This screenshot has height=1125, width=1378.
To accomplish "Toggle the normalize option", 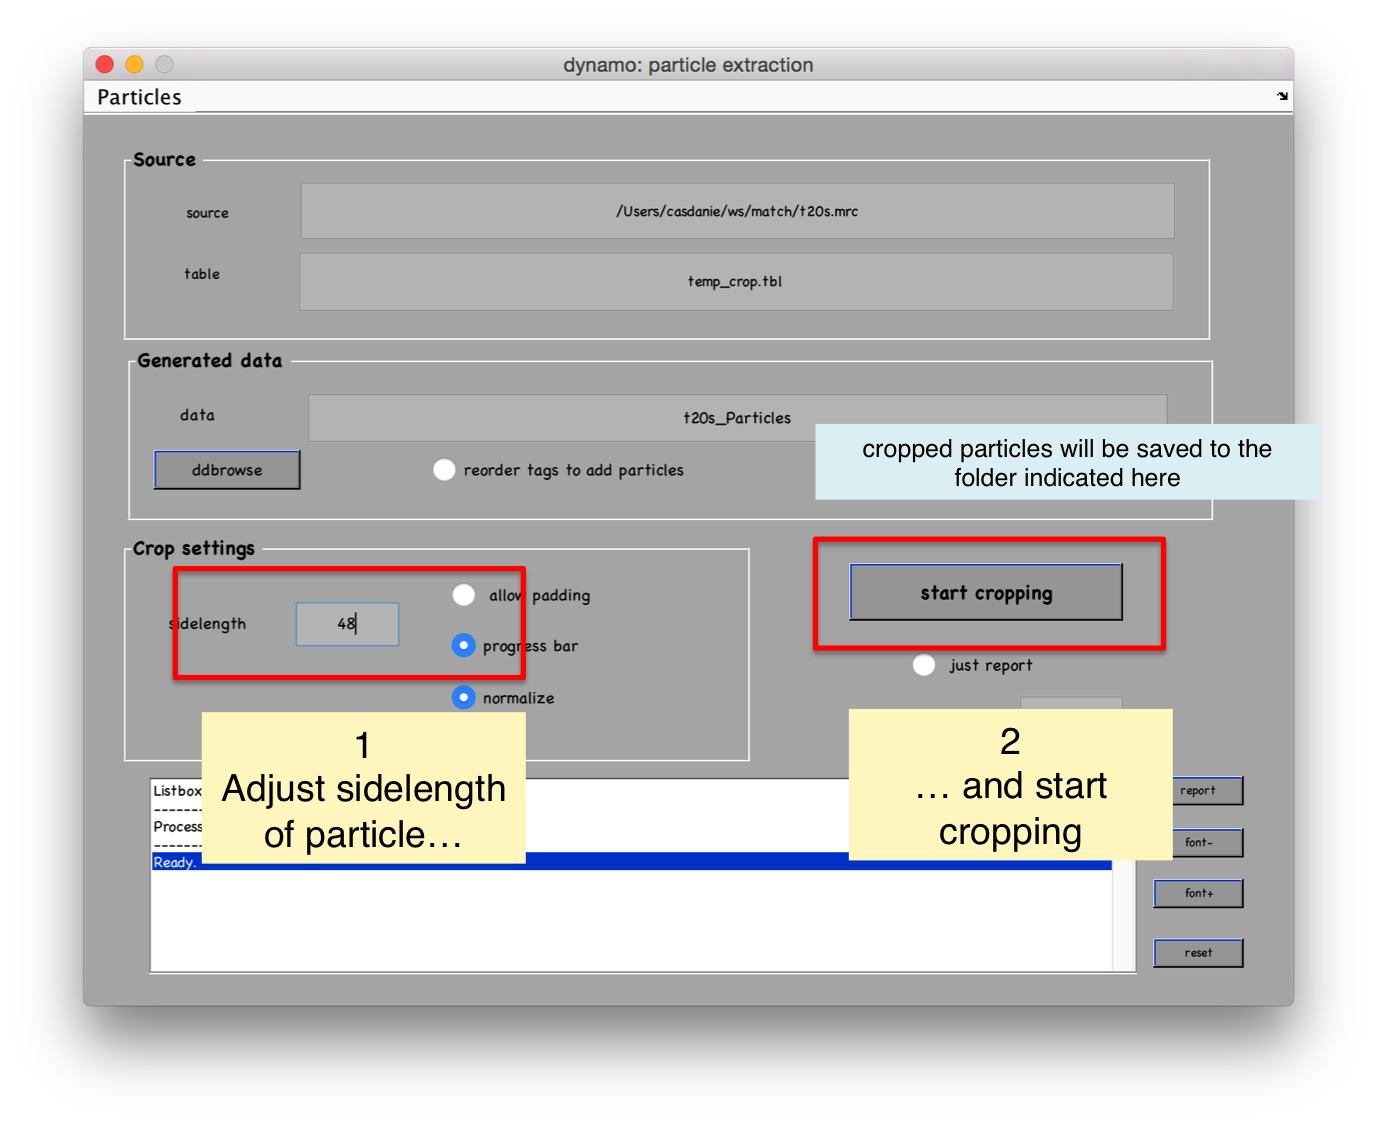I will 463,697.
